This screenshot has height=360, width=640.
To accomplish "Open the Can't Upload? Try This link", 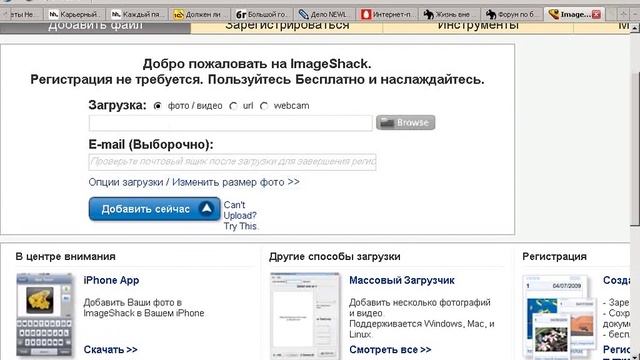I will [x=240, y=216].
